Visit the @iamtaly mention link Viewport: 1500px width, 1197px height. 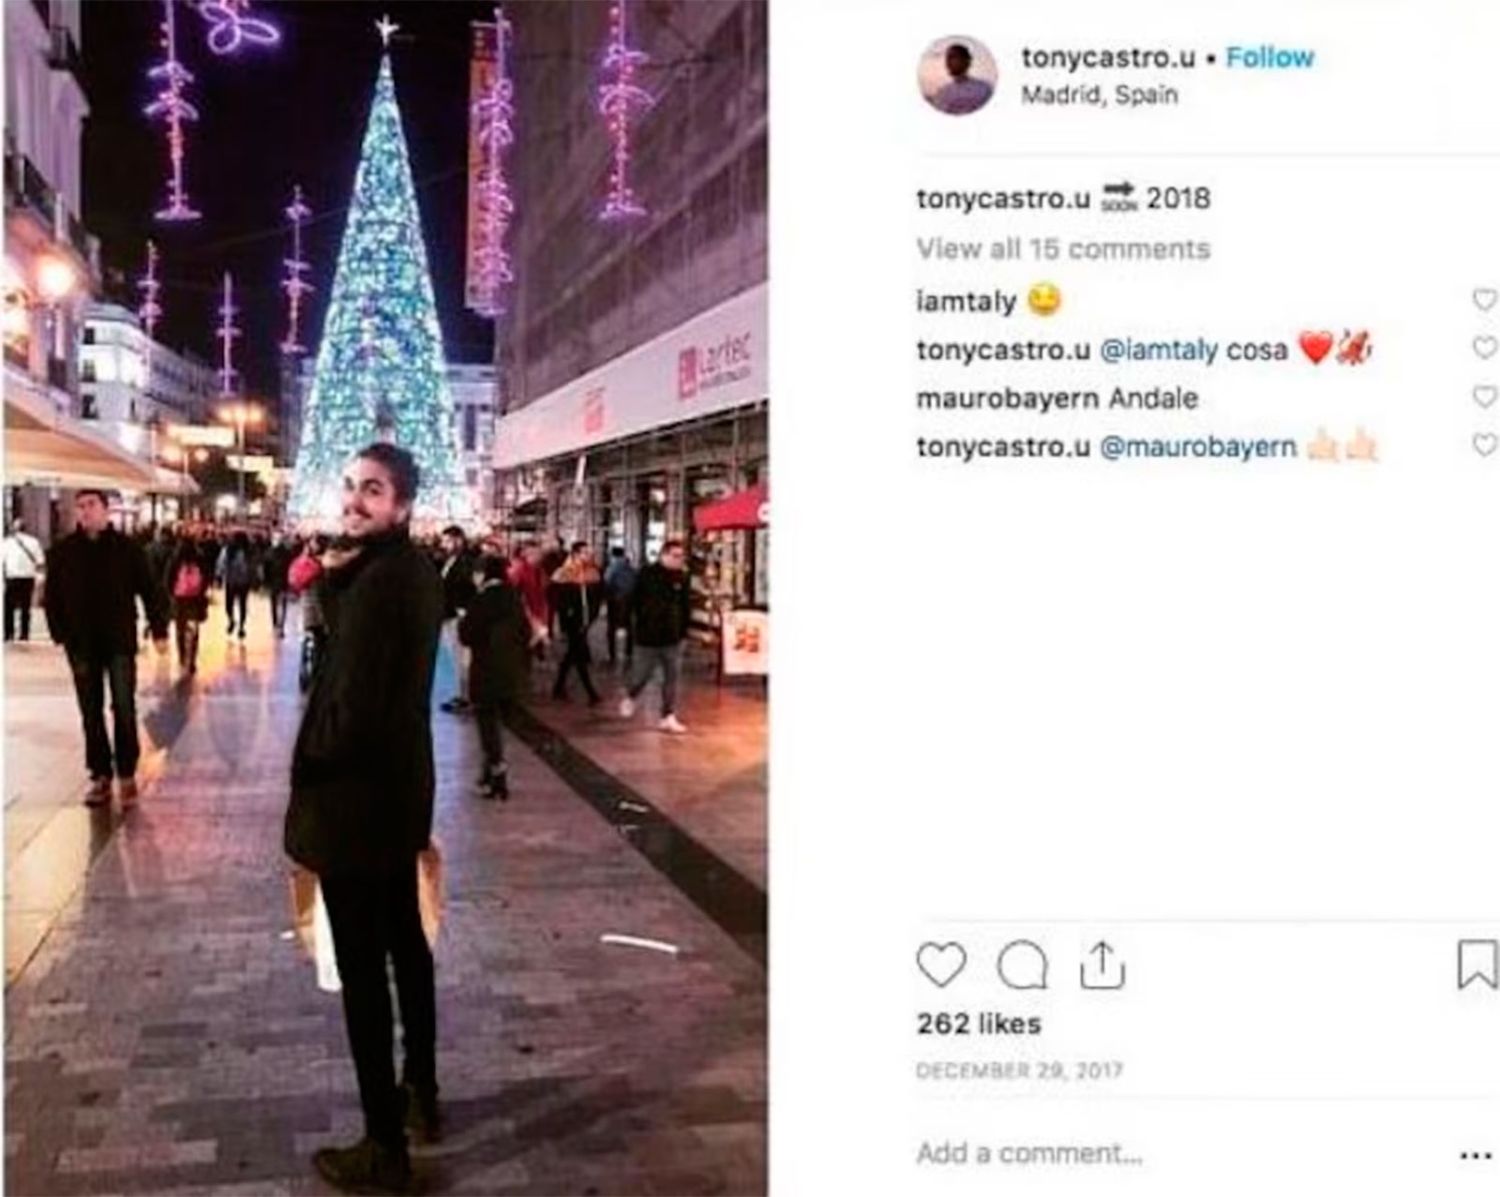1159,349
